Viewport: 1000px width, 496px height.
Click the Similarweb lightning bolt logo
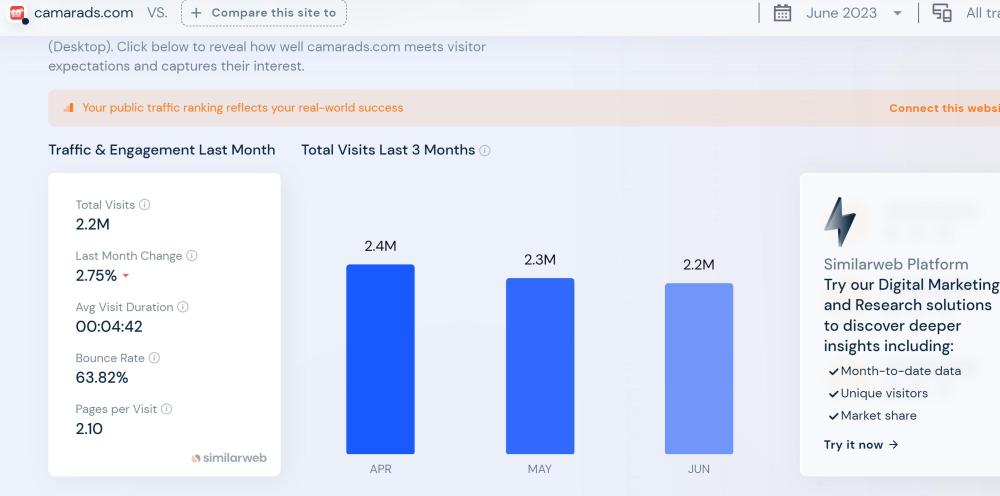point(839,222)
